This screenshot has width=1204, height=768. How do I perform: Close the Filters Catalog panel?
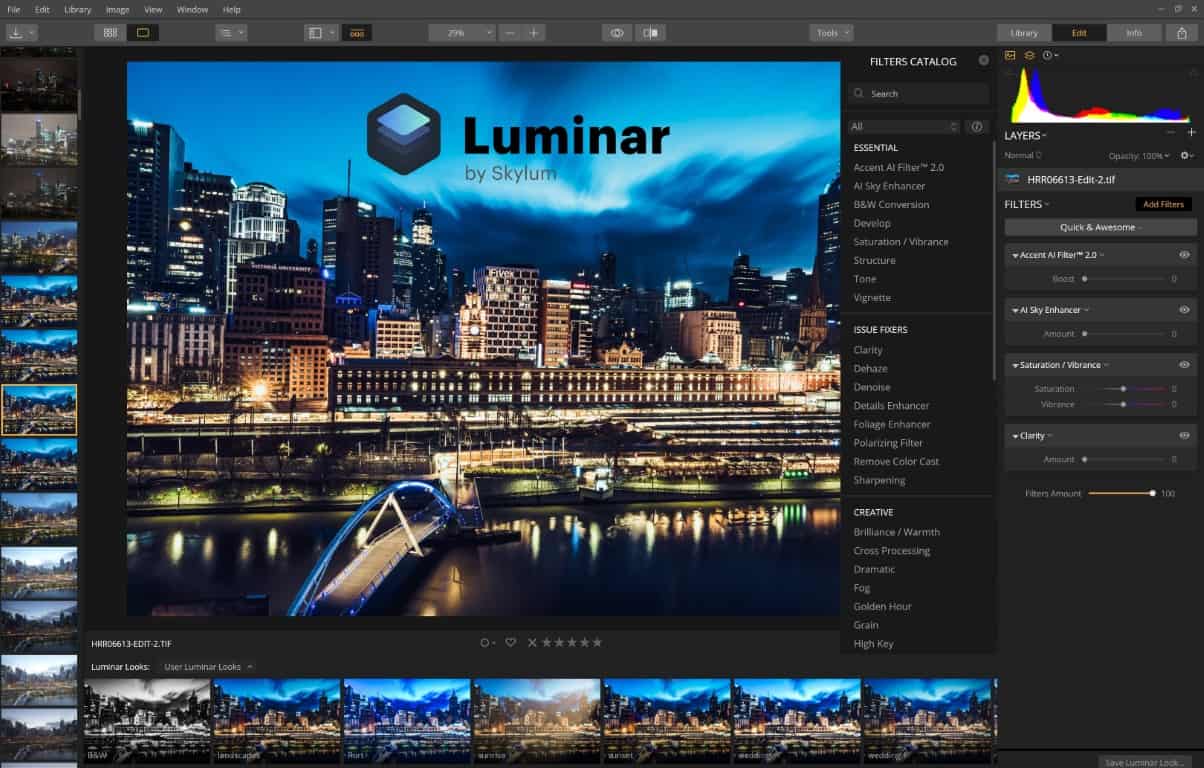tap(983, 61)
